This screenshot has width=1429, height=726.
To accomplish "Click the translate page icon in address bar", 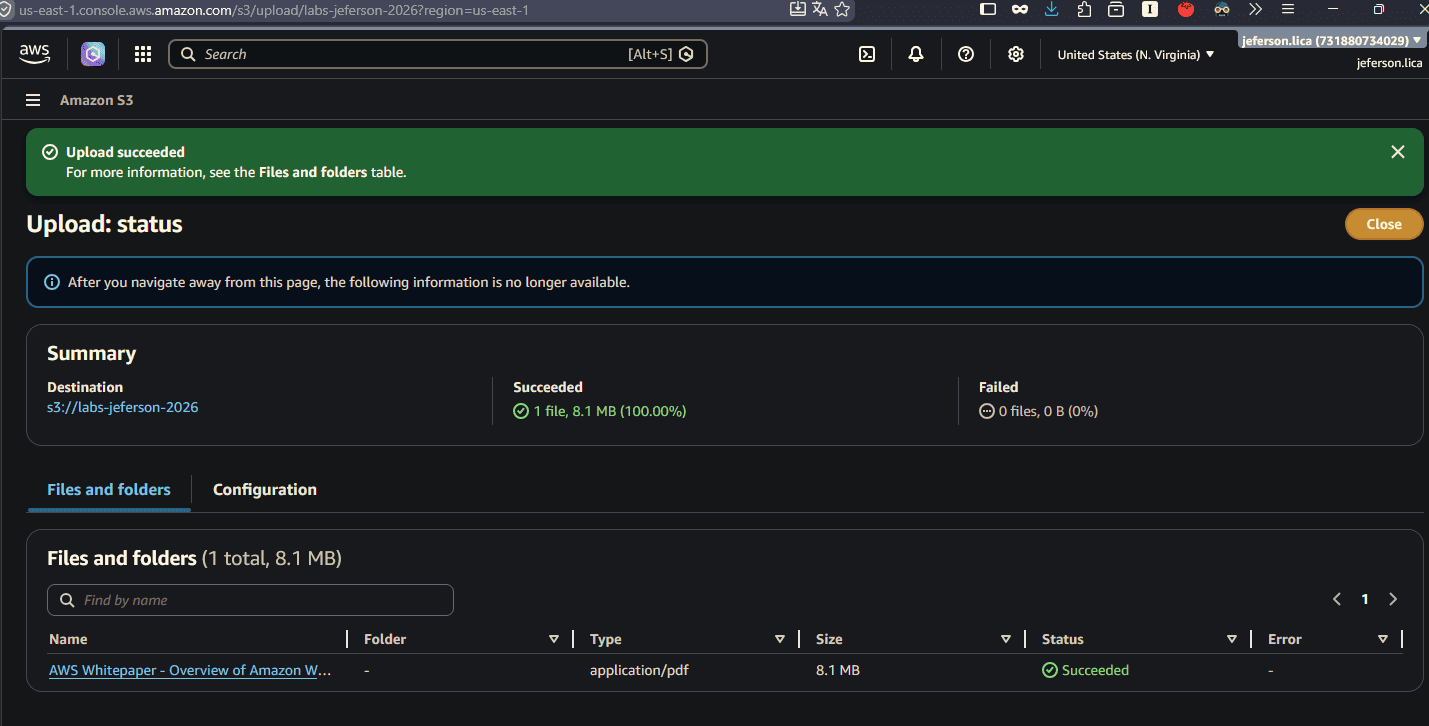I will click(x=820, y=9).
